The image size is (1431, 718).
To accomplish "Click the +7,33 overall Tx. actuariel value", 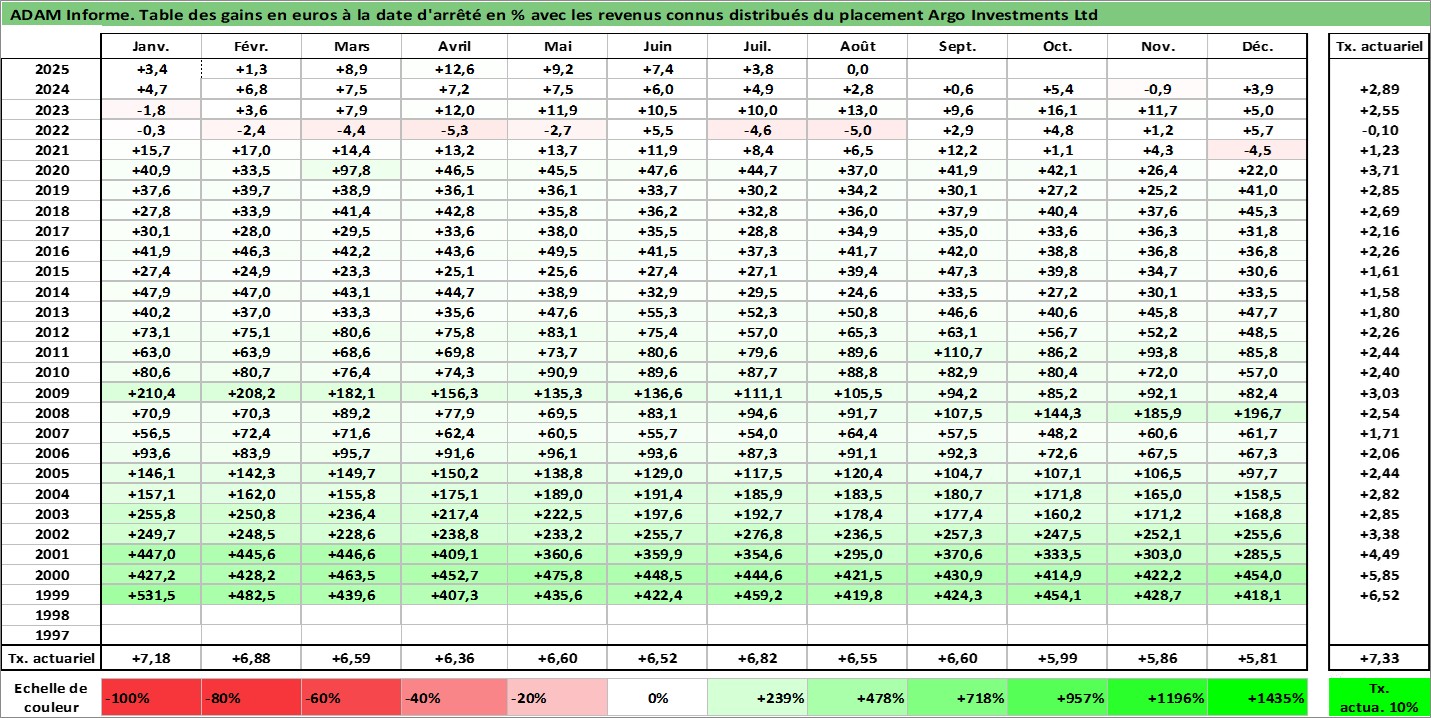I will pos(1379,658).
